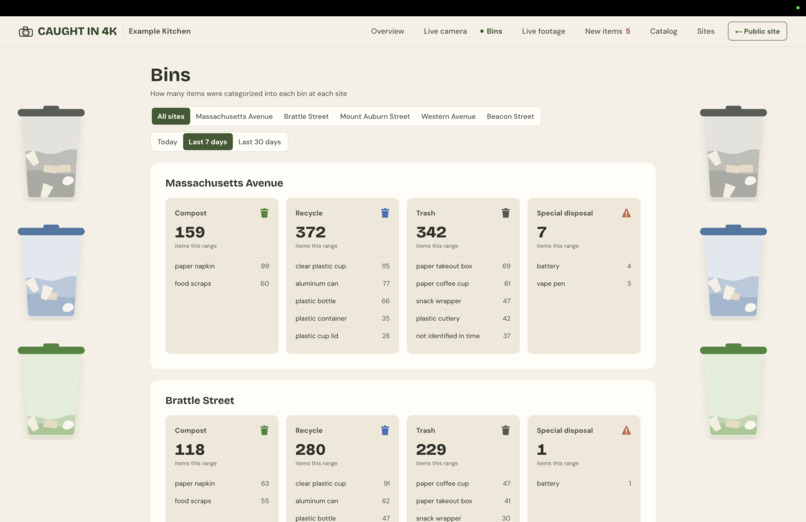
Task: Navigate to Sites
Action: (x=705, y=31)
